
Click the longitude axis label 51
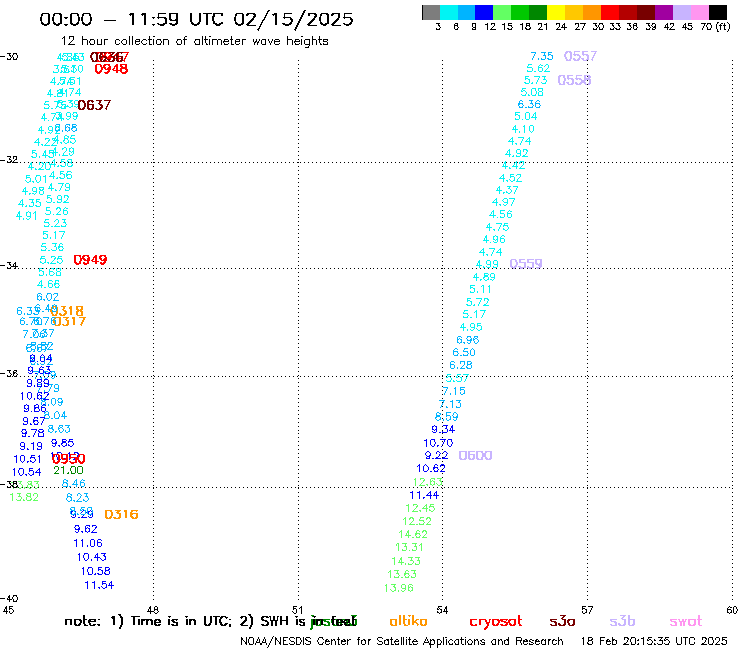tap(297, 610)
